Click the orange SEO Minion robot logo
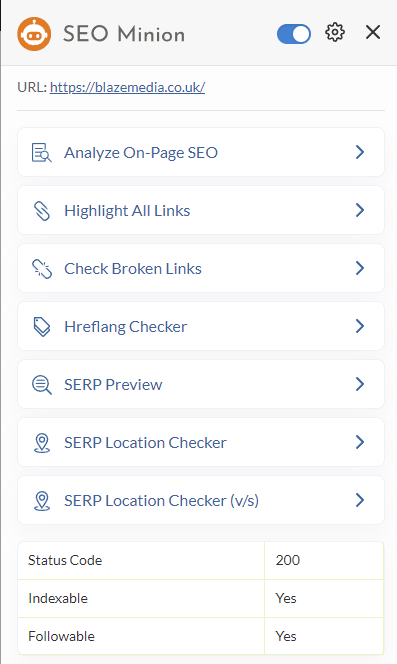 click(x=34, y=33)
